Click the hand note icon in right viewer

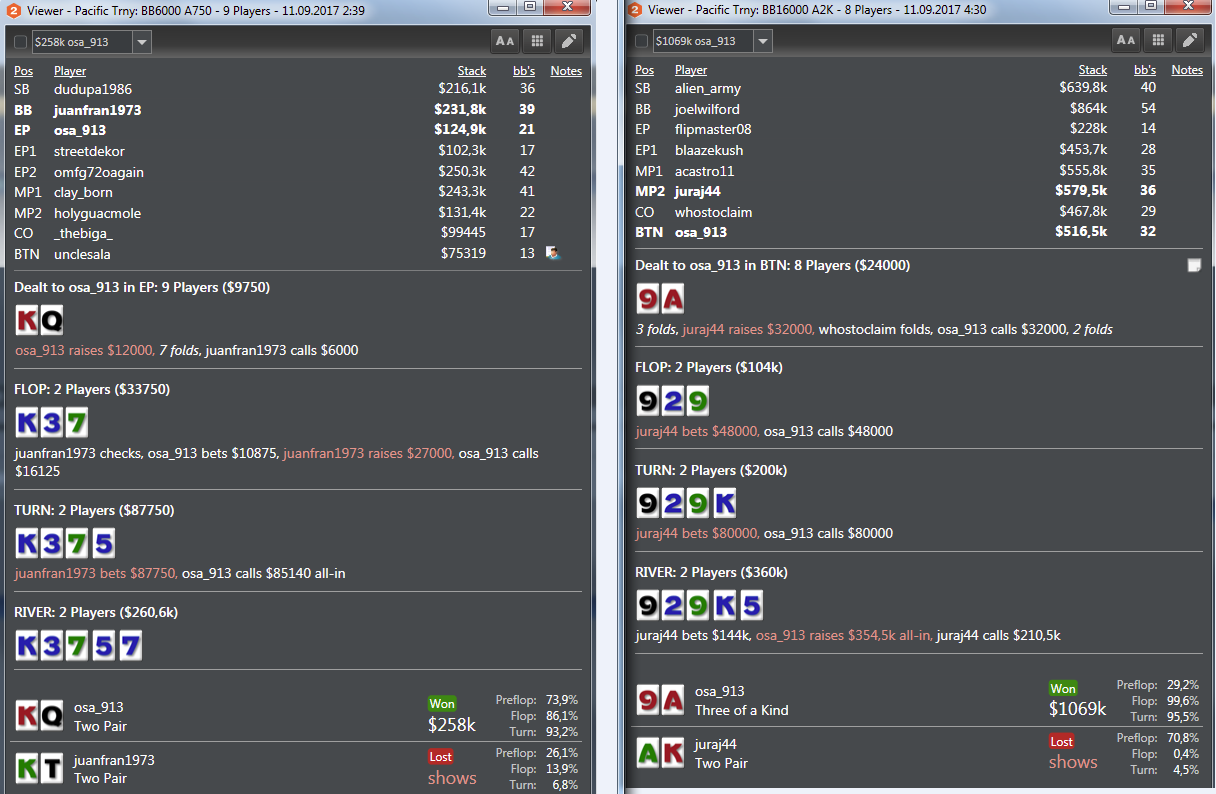pos(1193,265)
